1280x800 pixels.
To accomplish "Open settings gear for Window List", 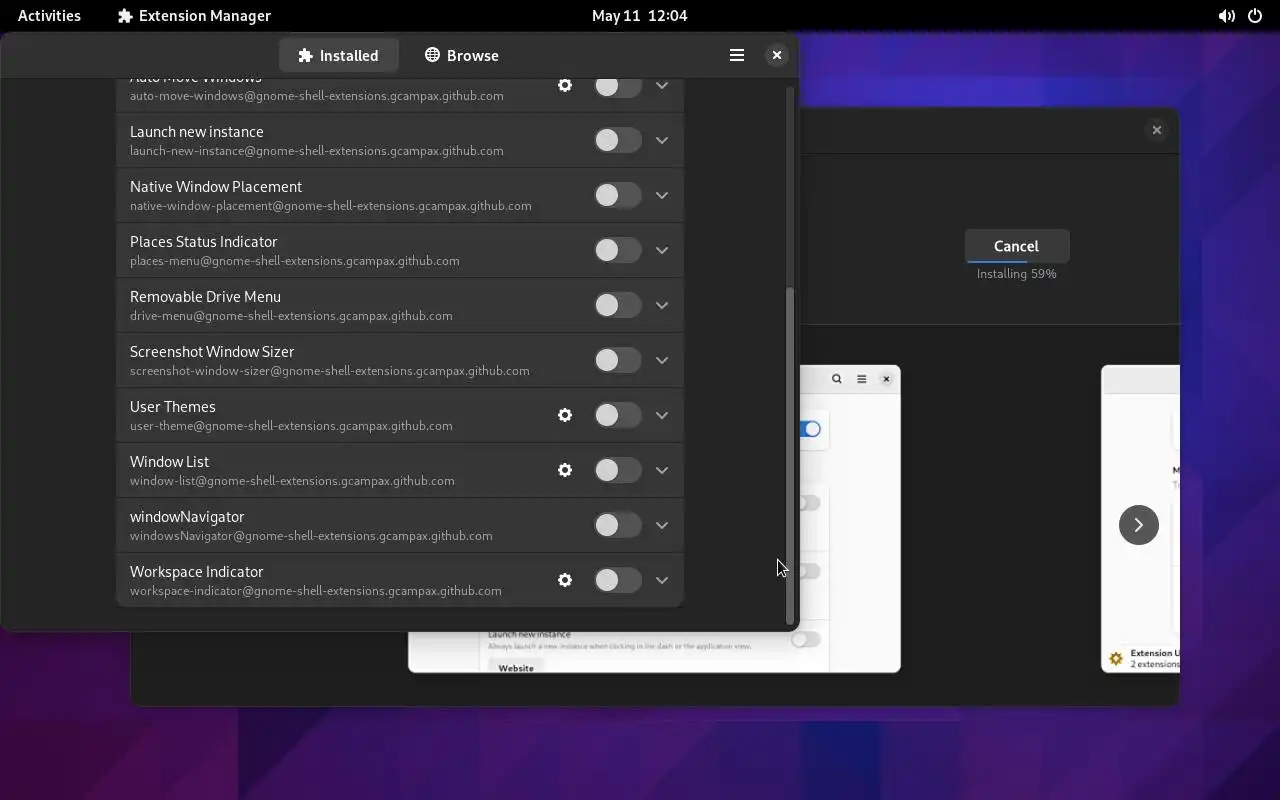I will coord(565,470).
